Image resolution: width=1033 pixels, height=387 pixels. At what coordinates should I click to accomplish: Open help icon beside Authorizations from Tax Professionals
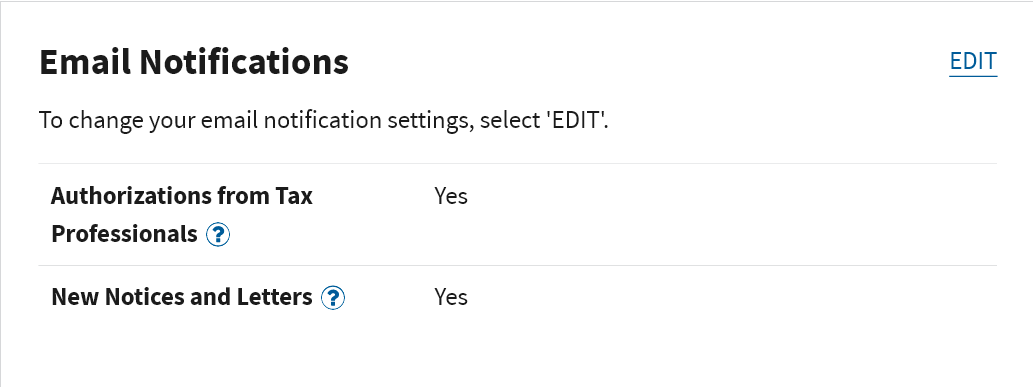pos(218,234)
